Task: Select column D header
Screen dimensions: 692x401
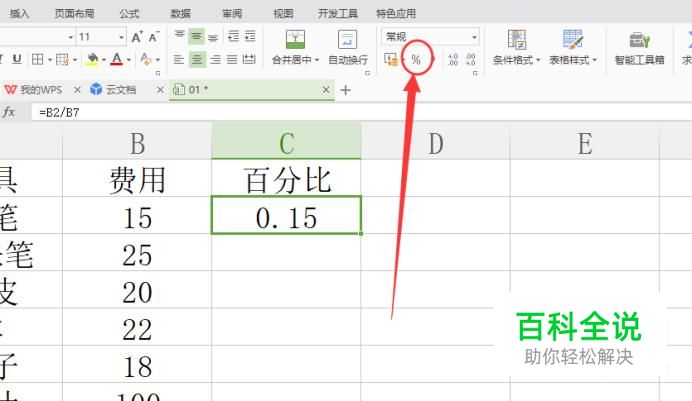Action: coord(436,143)
